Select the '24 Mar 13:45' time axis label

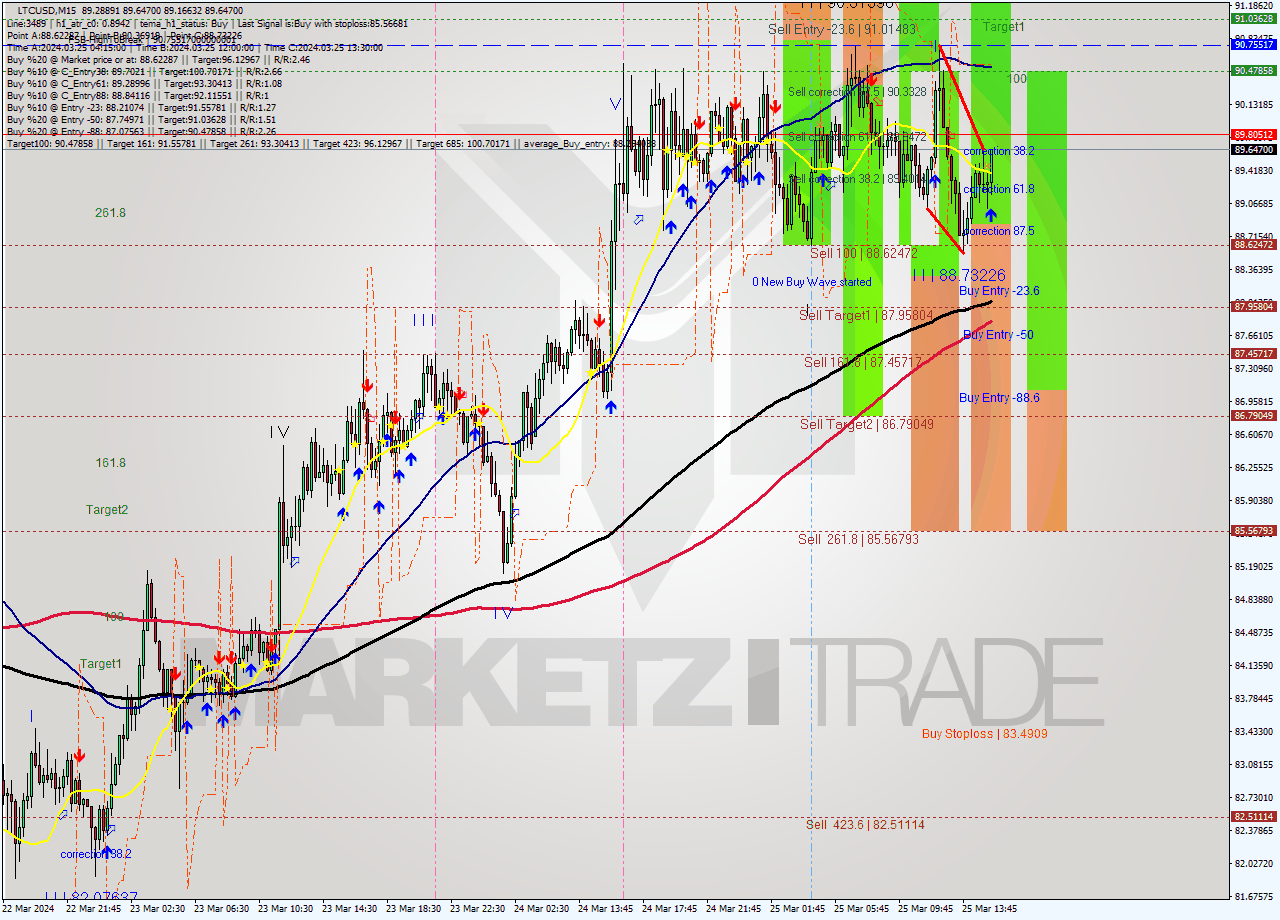[605, 909]
